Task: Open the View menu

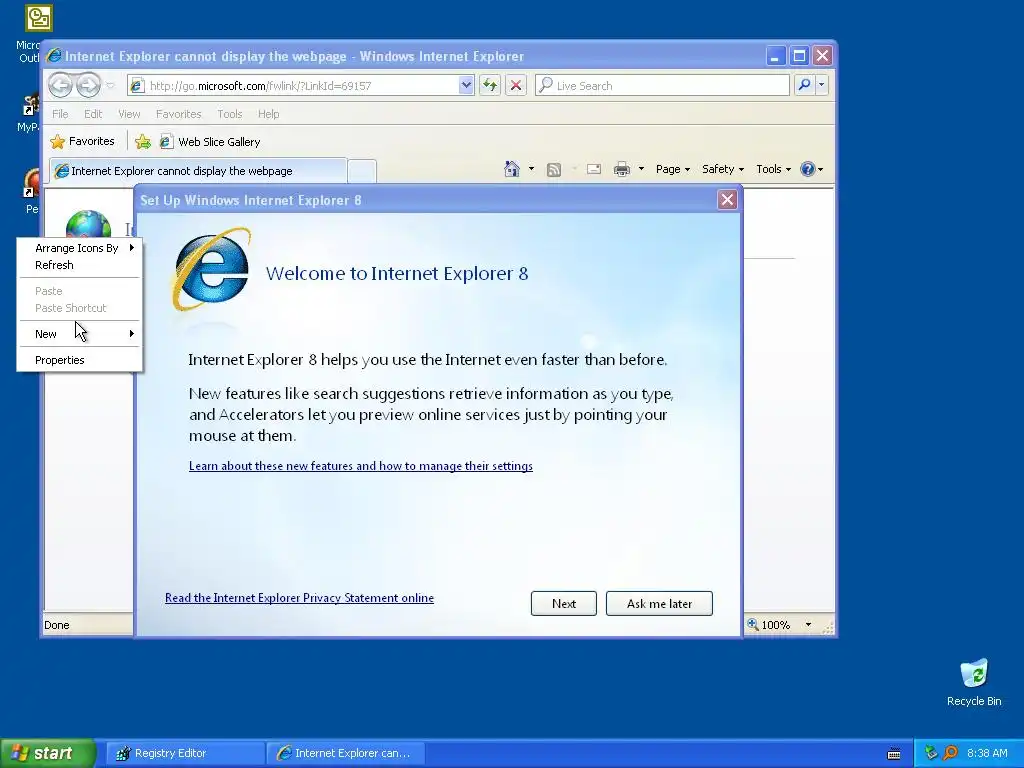Action: (x=129, y=114)
